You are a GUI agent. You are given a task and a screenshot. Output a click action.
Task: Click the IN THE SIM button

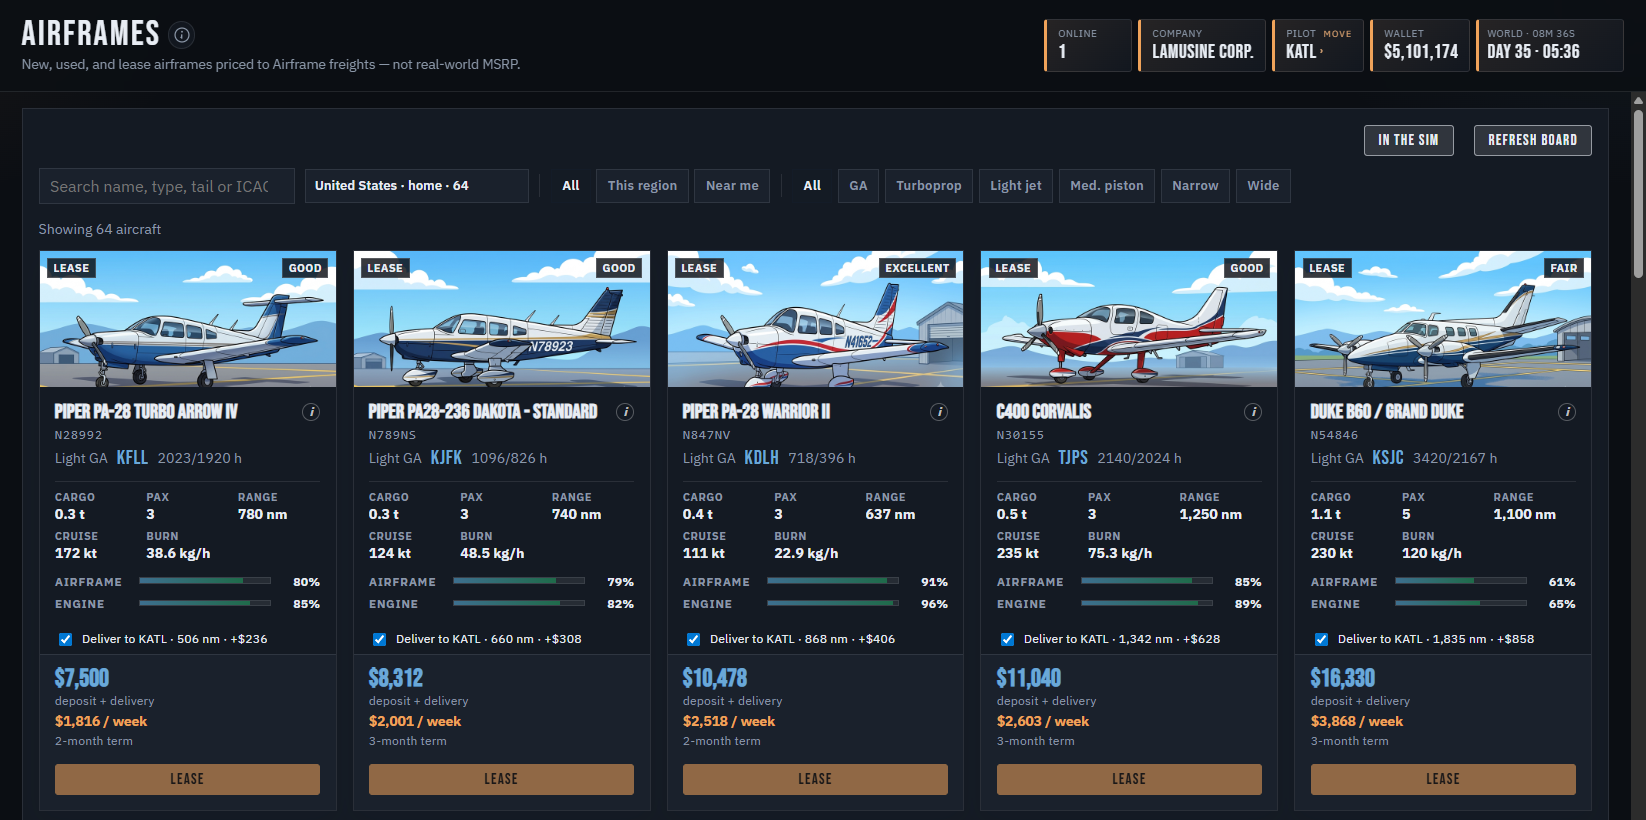tap(1408, 140)
